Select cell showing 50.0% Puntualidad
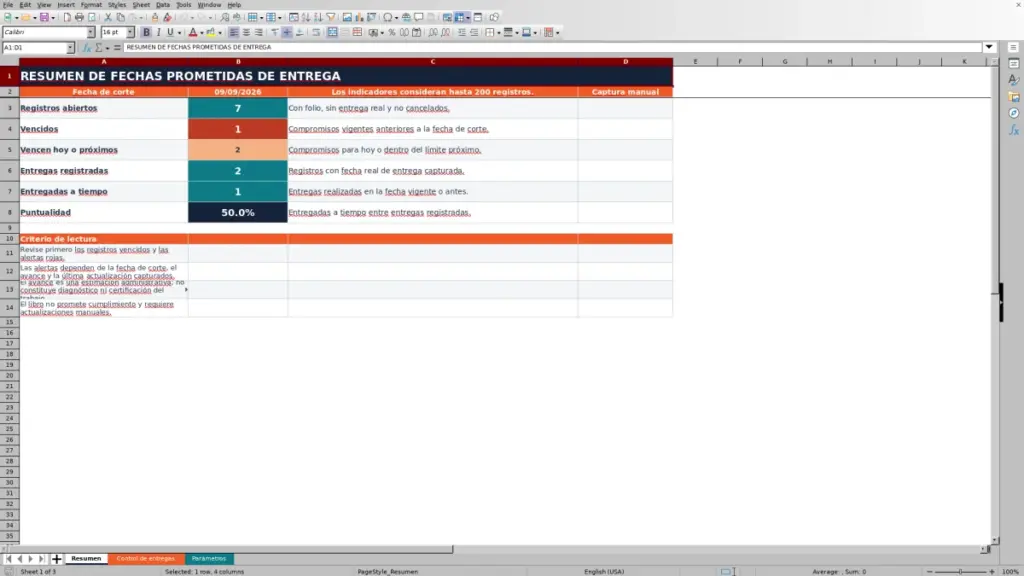This screenshot has height=576, width=1024. 238,212
